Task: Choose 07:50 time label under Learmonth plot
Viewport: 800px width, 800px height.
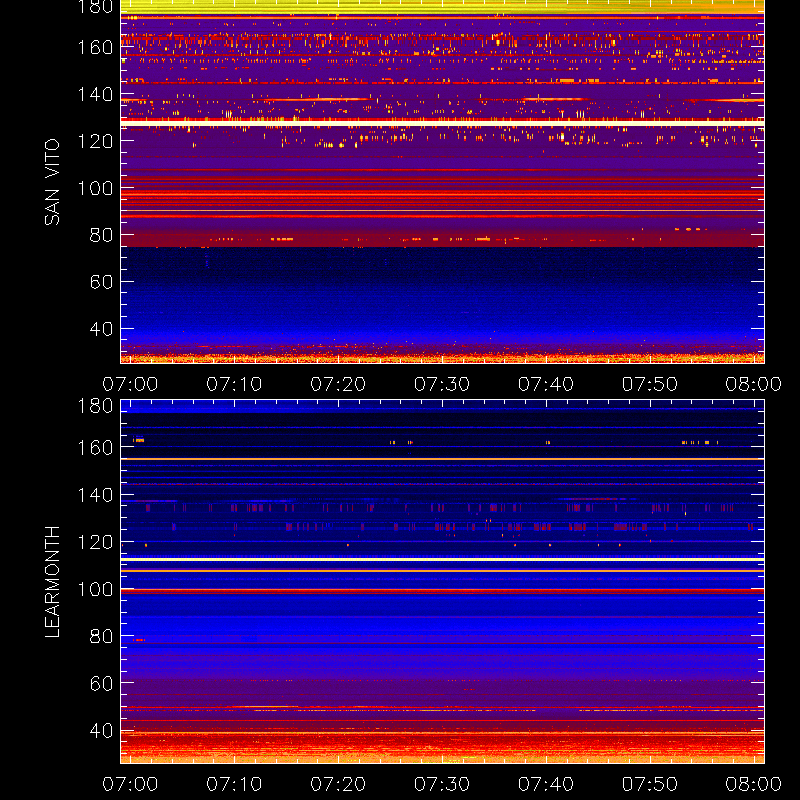Action: pyautogui.click(x=649, y=784)
